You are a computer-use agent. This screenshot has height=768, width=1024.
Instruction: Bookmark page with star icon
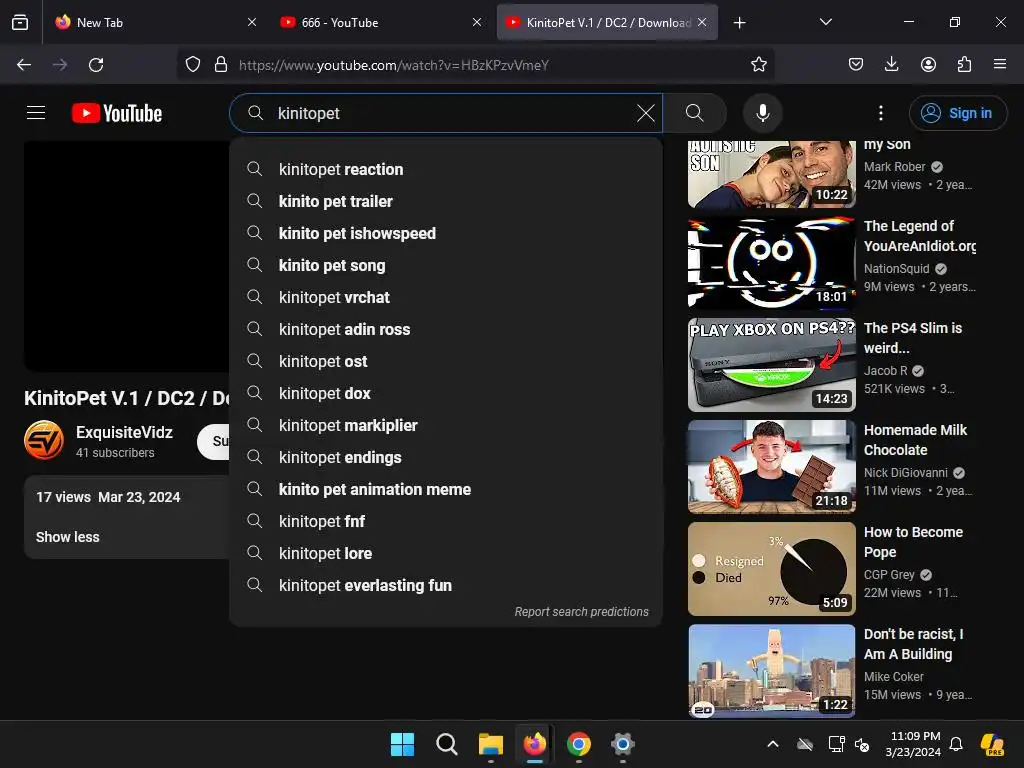[x=758, y=65]
